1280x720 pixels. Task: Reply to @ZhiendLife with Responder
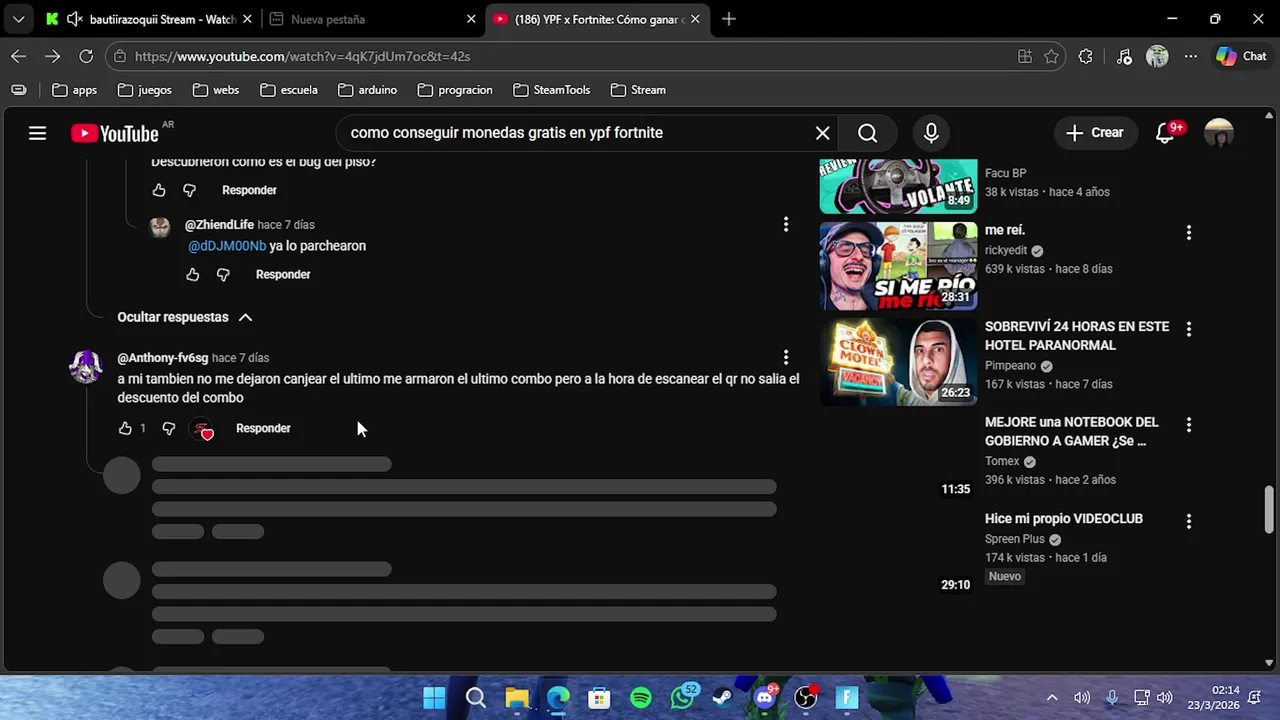[283, 274]
